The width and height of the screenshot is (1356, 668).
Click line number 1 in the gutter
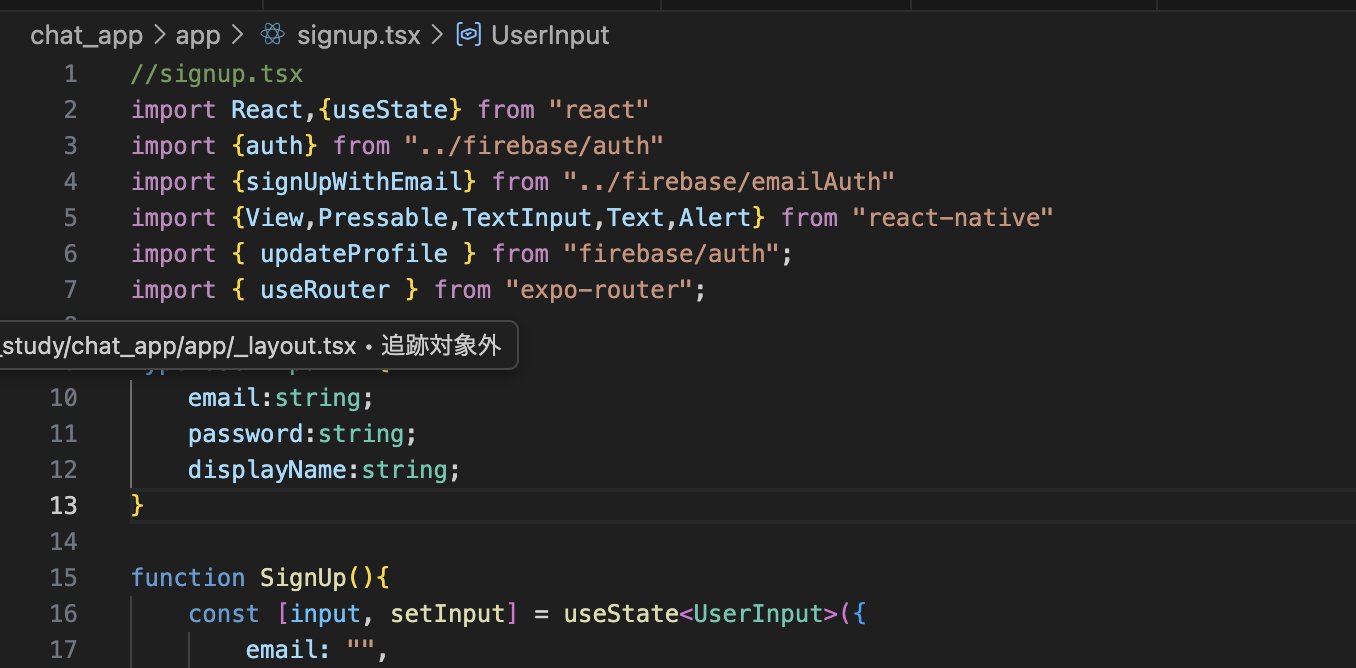pos(69,74)
